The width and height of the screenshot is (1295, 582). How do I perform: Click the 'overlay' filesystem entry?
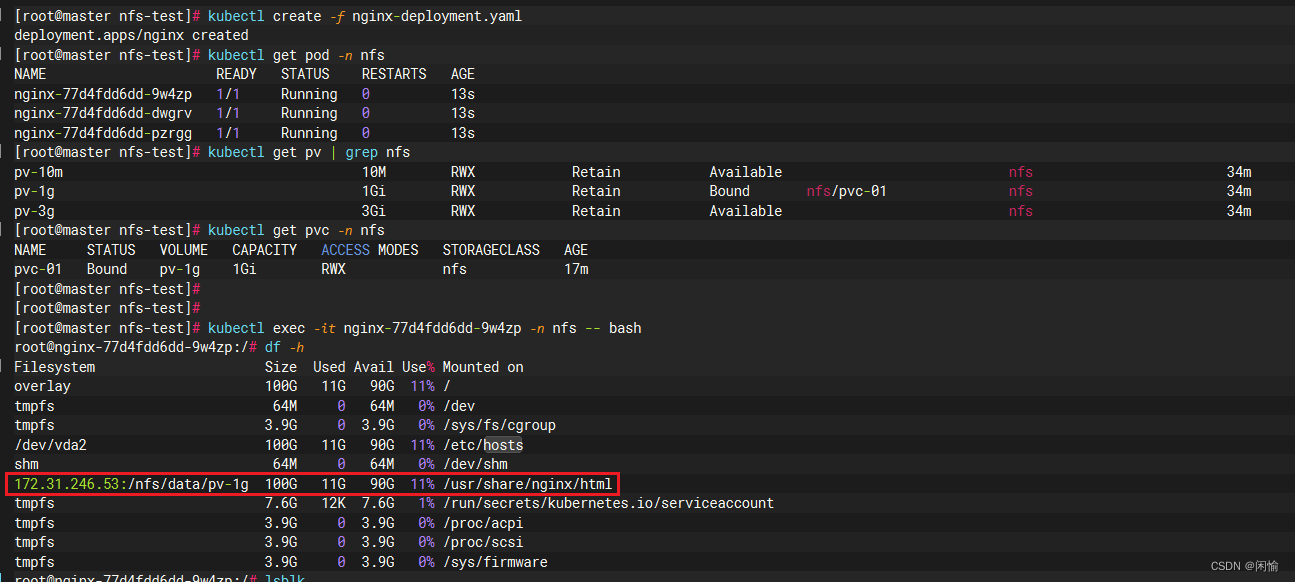[x=42, y=386]
